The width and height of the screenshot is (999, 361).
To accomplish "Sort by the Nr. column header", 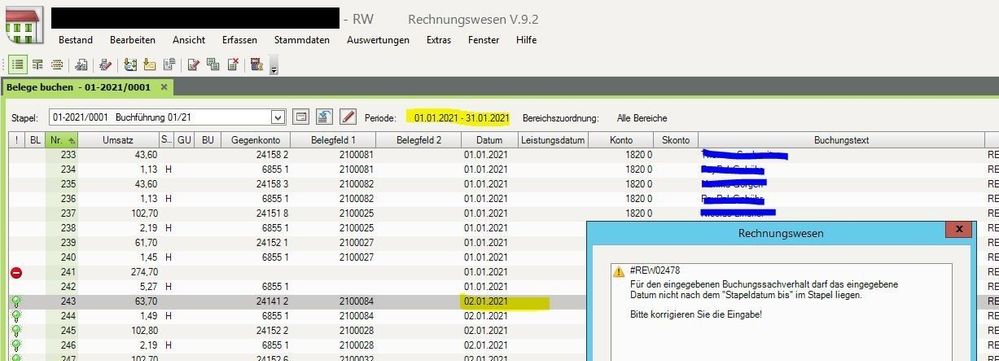I will click(61, 140).
